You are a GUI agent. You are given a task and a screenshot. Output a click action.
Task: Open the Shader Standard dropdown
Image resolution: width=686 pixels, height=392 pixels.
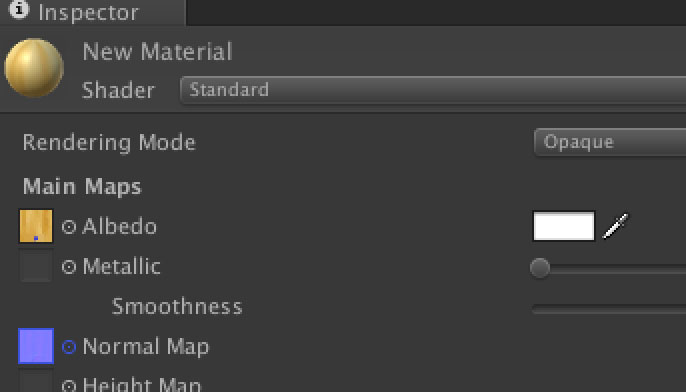point(433,90)
